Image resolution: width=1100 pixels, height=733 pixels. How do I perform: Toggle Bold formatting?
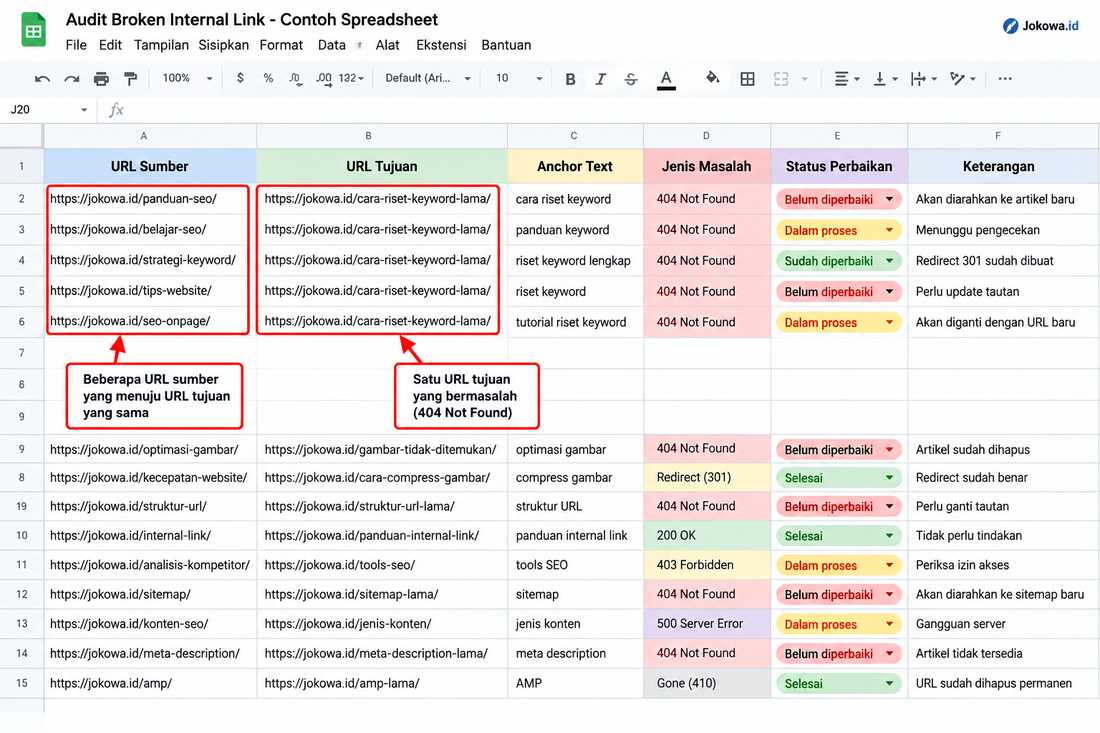570,79
